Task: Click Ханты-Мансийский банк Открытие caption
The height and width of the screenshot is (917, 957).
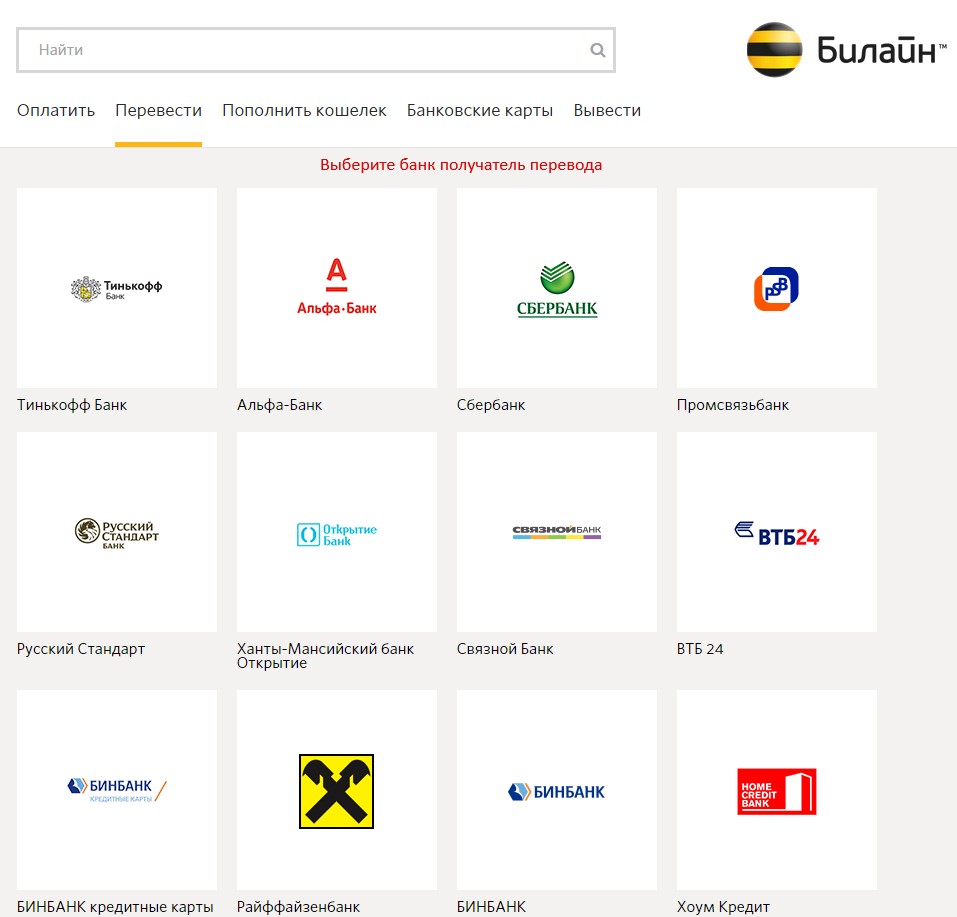Action: click(x=325, y=656)
